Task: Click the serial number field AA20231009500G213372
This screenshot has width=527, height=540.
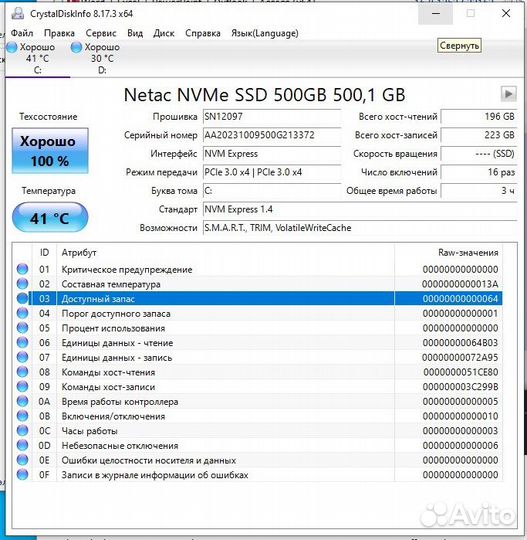Action: pos(272,135)
